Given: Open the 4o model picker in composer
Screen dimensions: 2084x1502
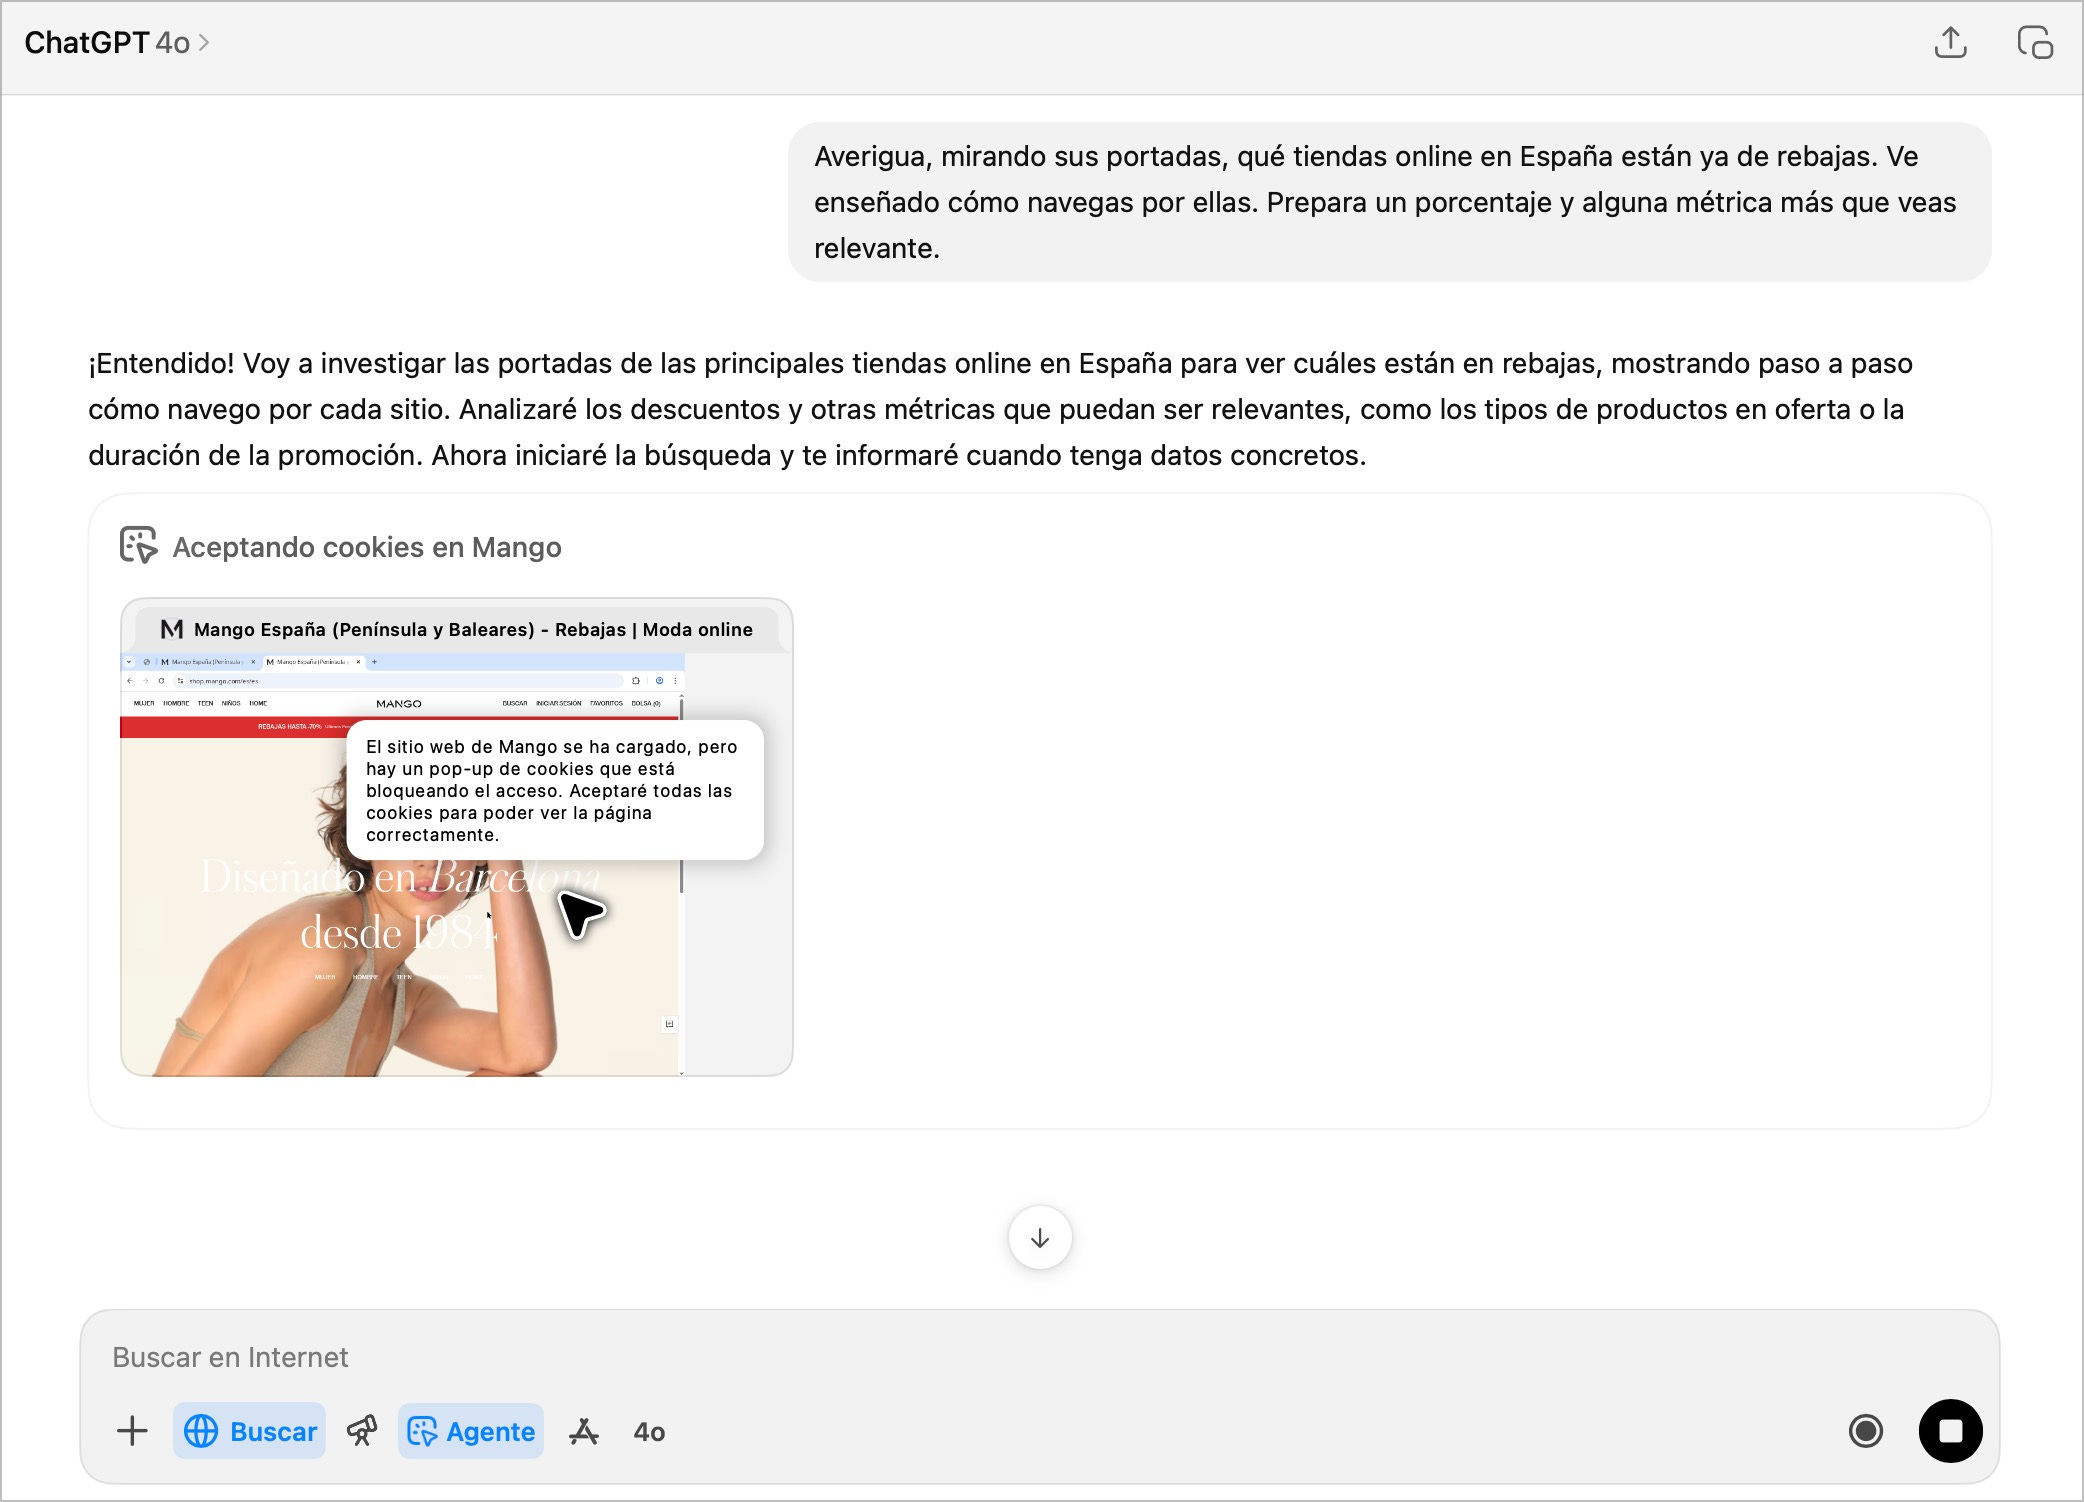Looking at the screenshot, I should [649, 1432].
